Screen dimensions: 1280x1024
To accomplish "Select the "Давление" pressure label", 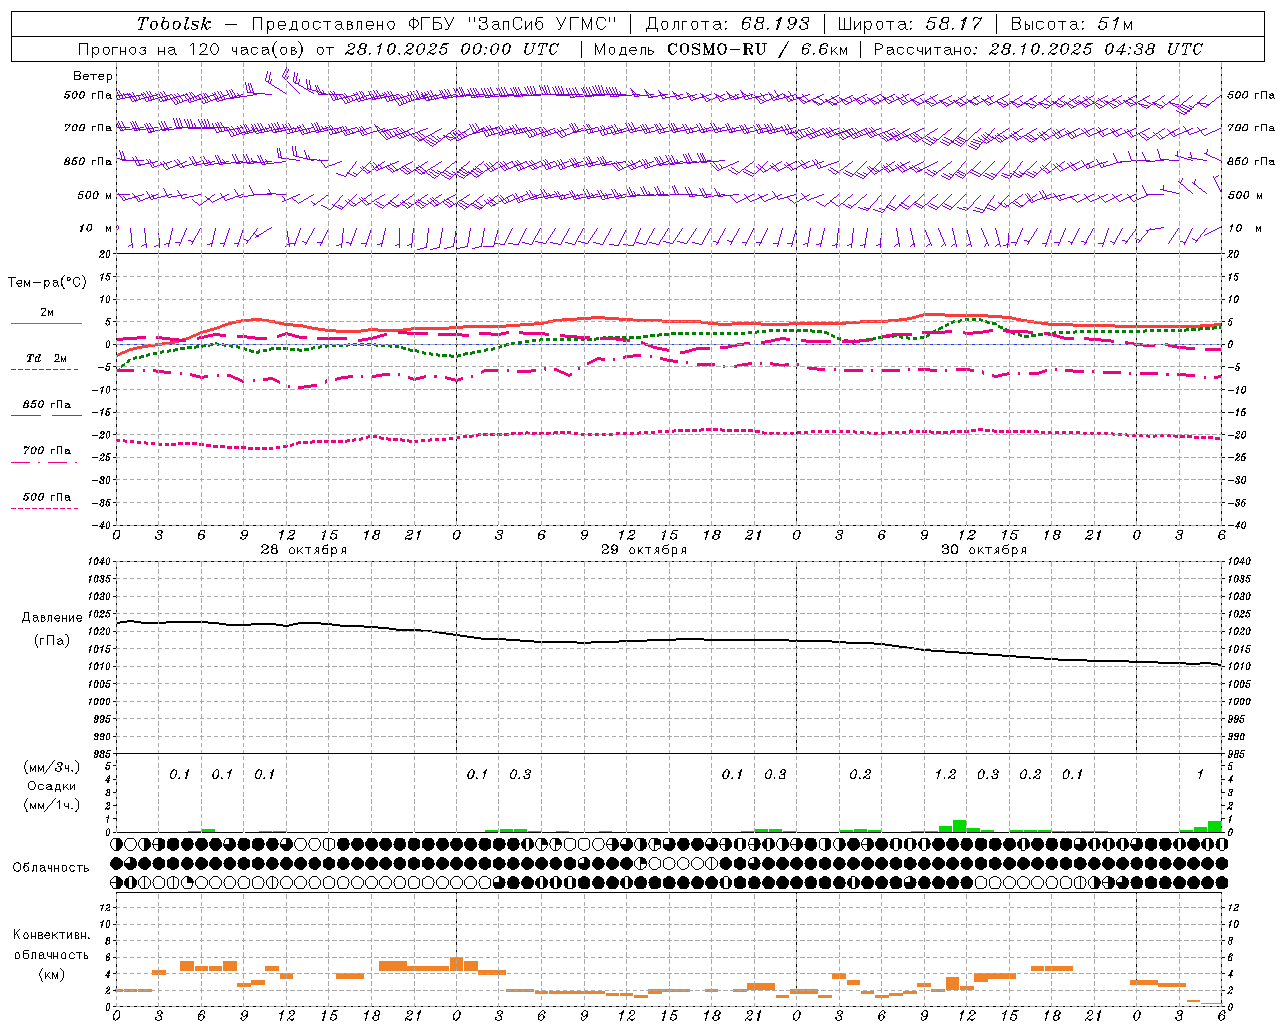I will click(50, 618).
